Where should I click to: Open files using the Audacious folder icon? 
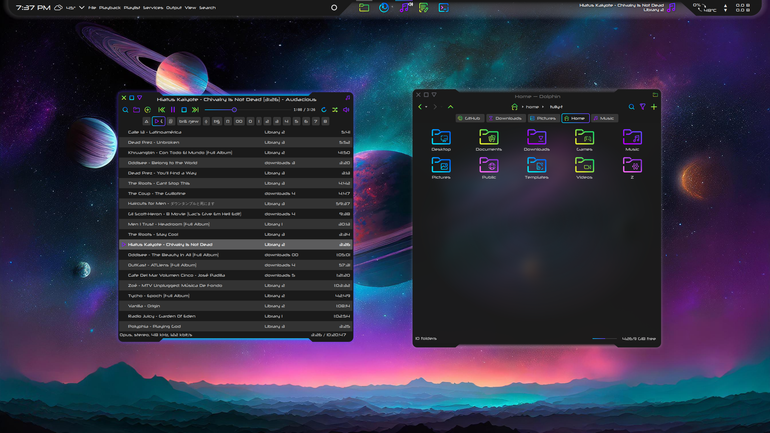(137, 110)
